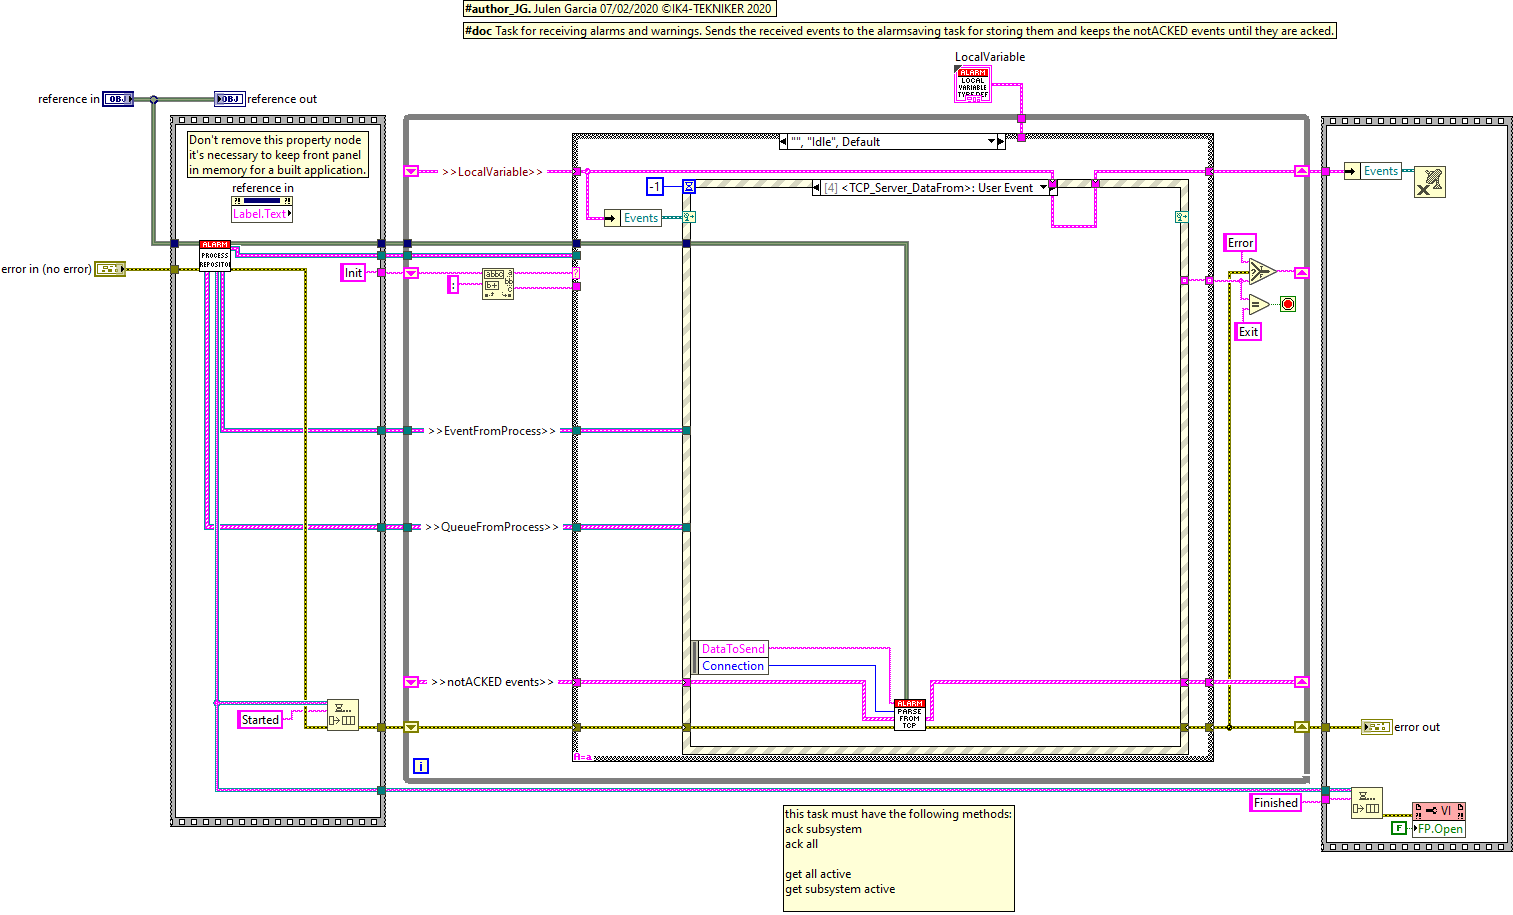Select the #doc task description comment
Screen dimensions: 1513x915
click(900, 31)
